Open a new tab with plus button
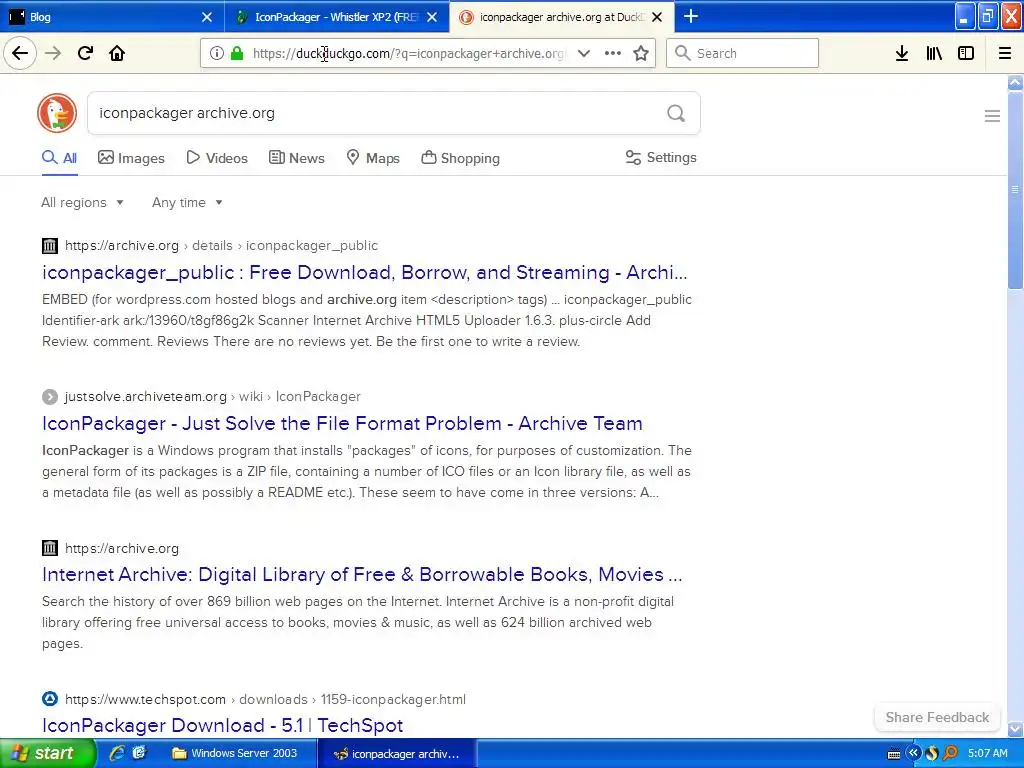Image resolution: width=1024 pixels, height=768 pixels. pyautogui.click(x=691, y=16)
